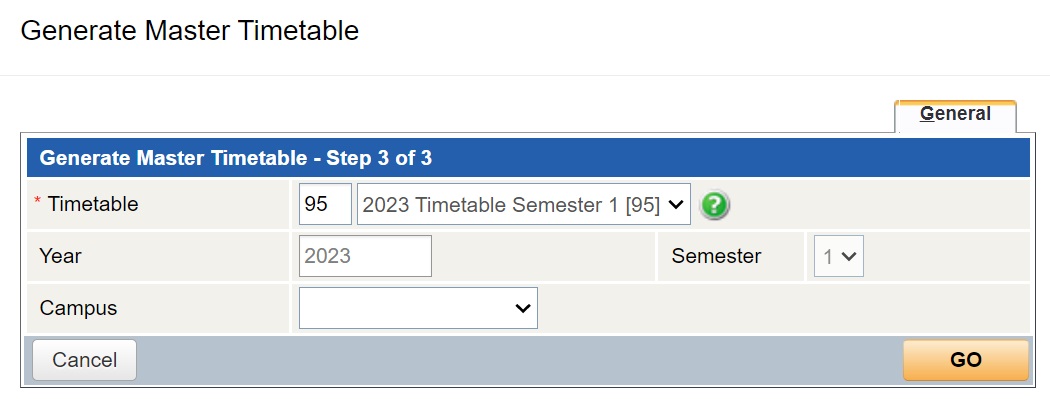
Task: Click the Semester field label
Action: (716, 256)
